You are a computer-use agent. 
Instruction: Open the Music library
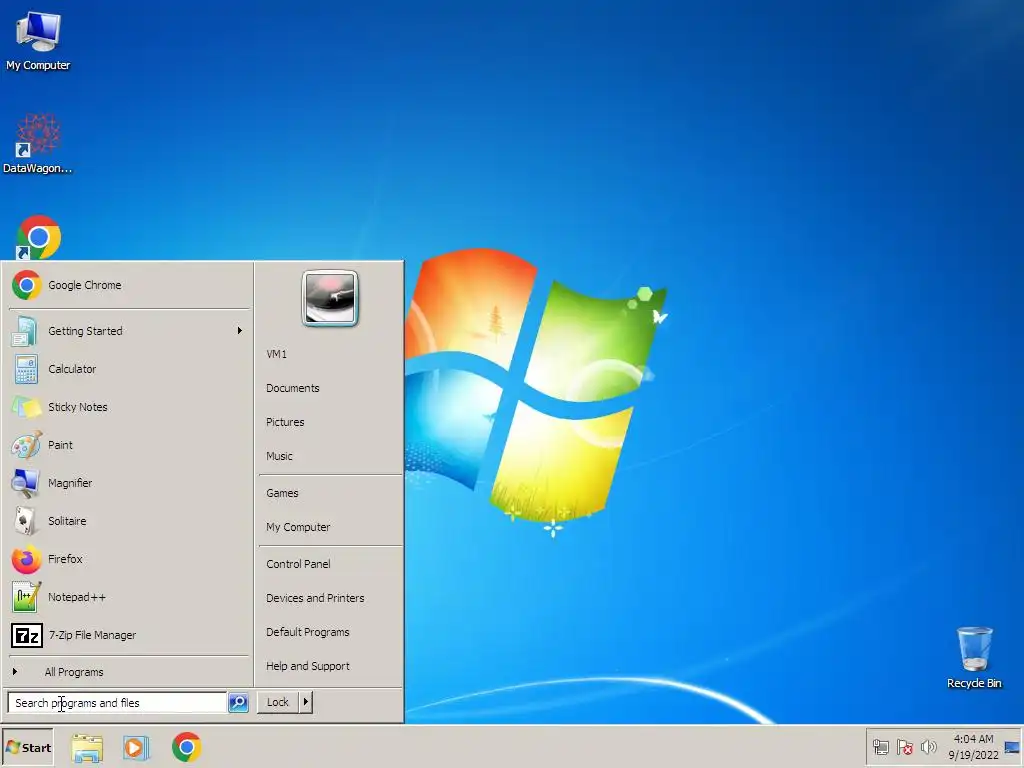point(329,456)
